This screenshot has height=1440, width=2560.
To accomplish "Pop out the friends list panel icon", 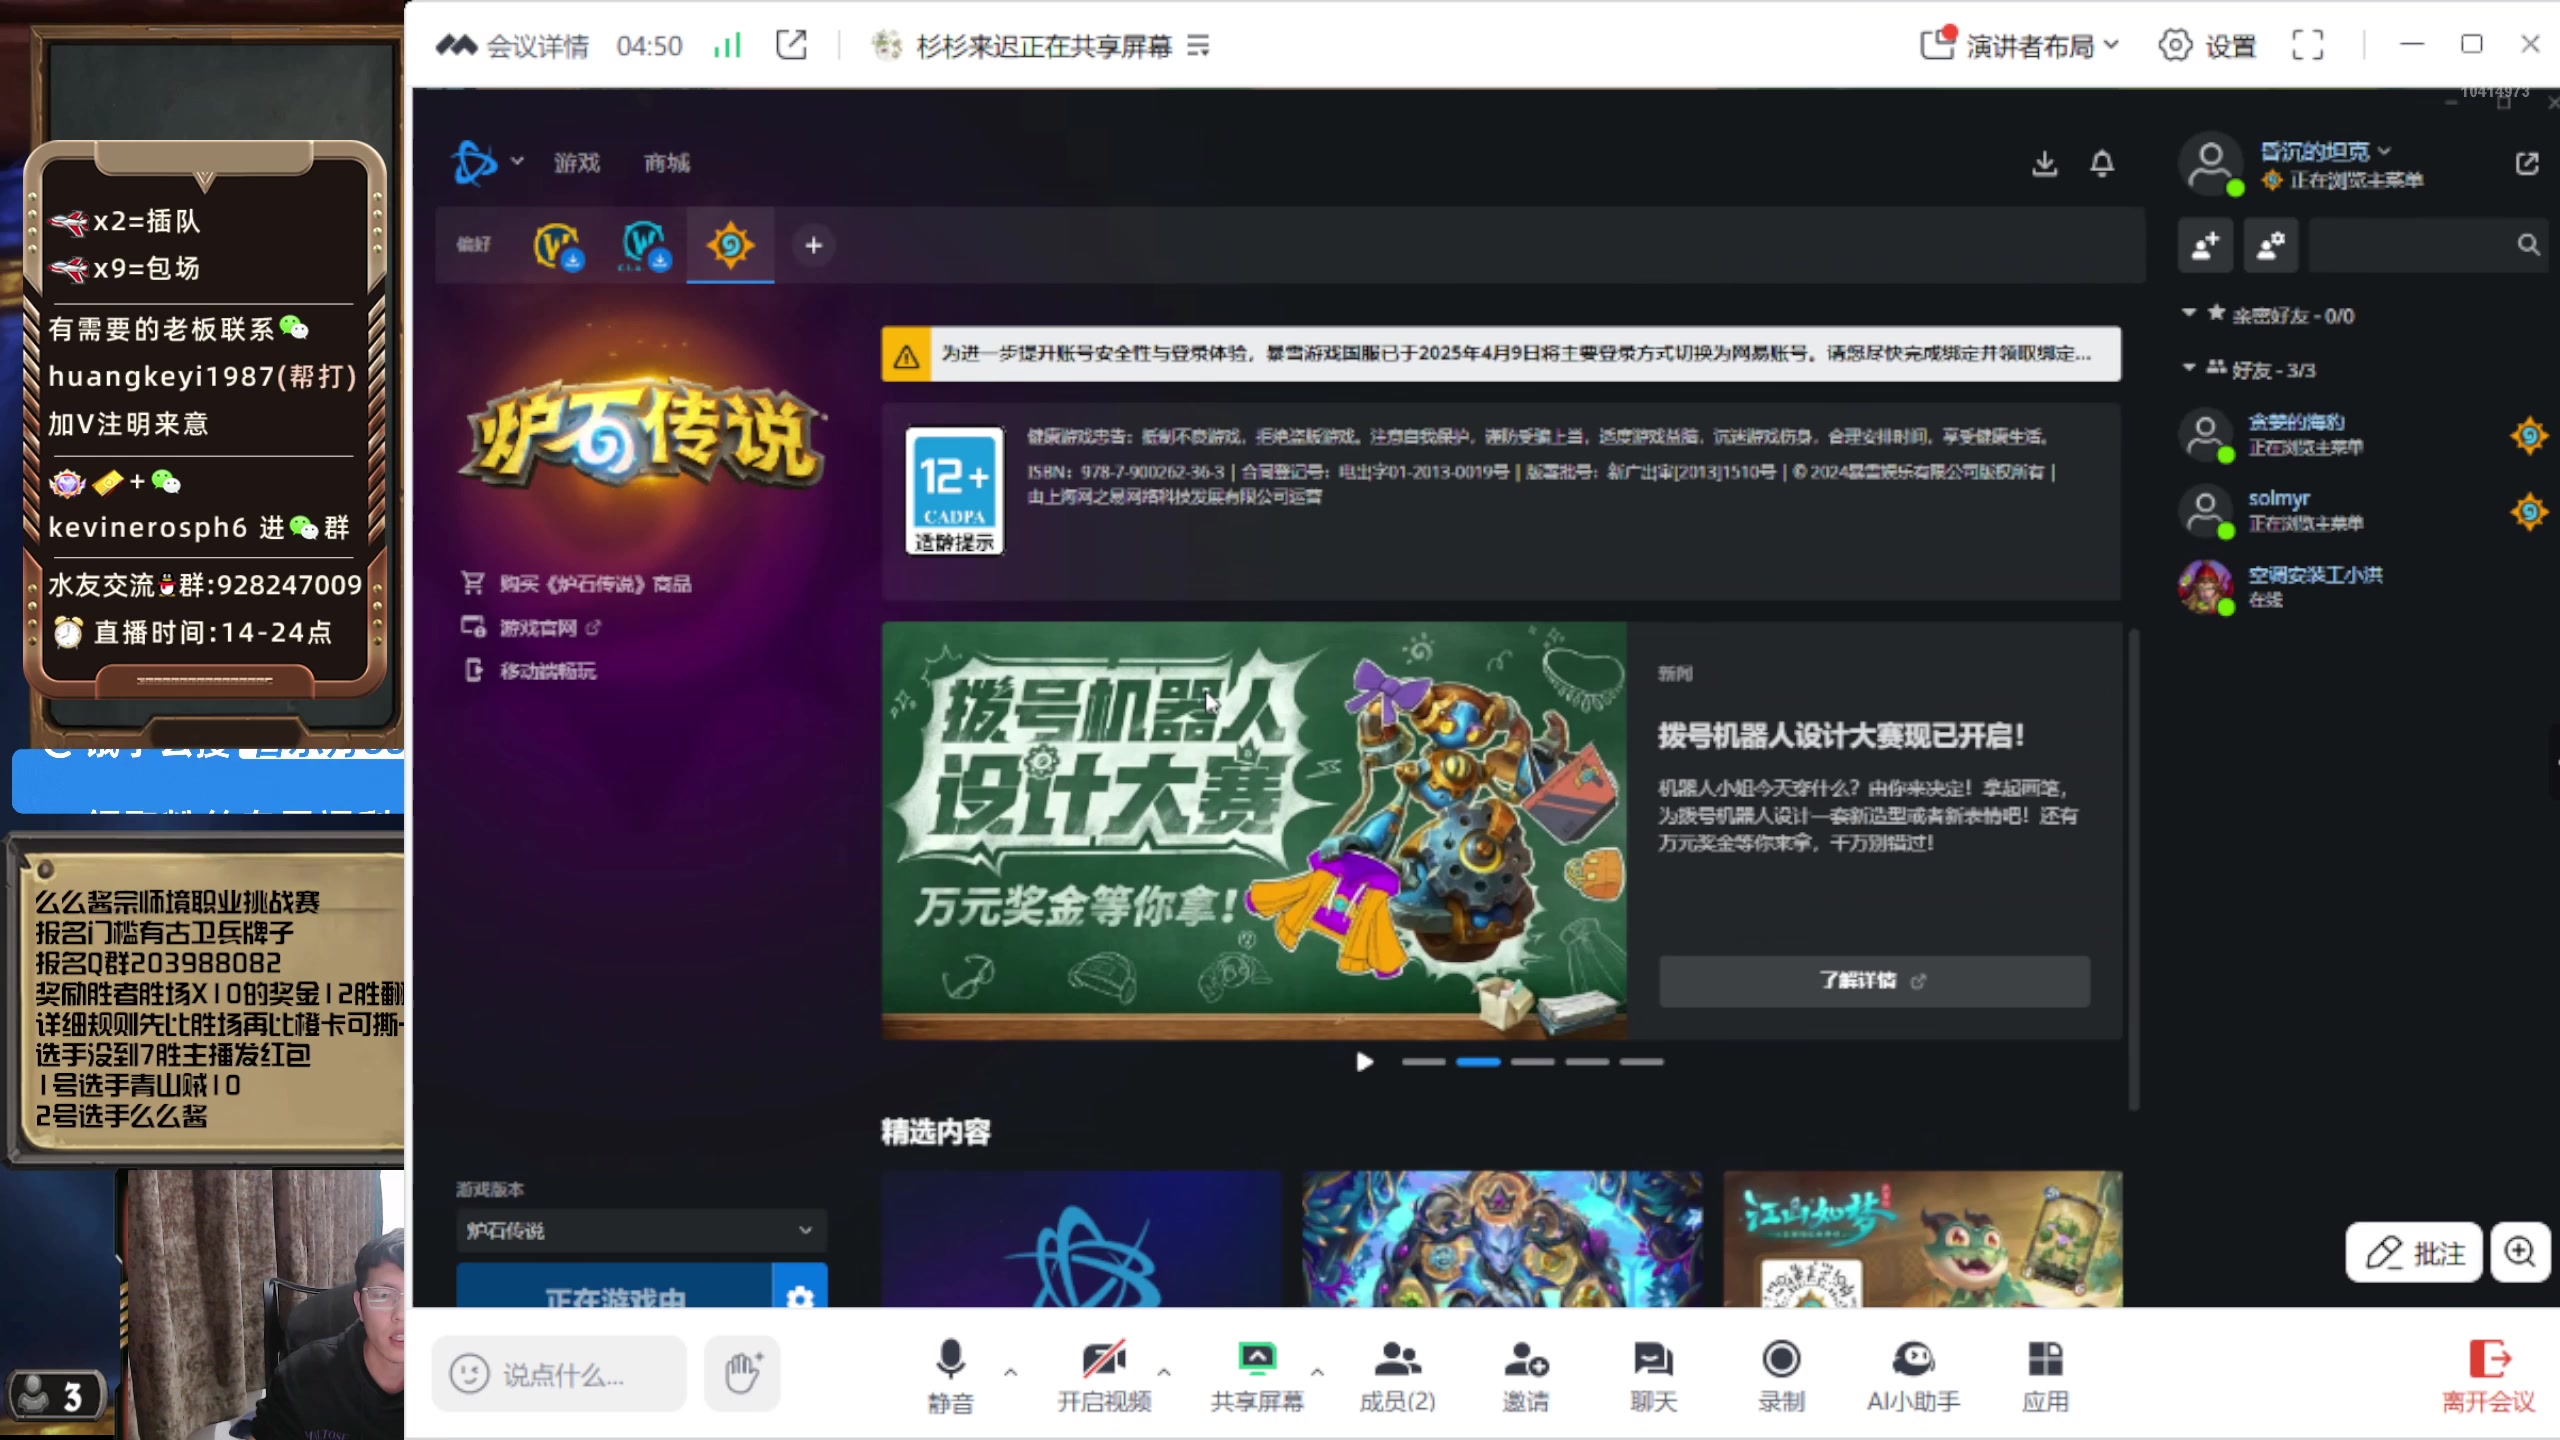I will (2527, 164).
